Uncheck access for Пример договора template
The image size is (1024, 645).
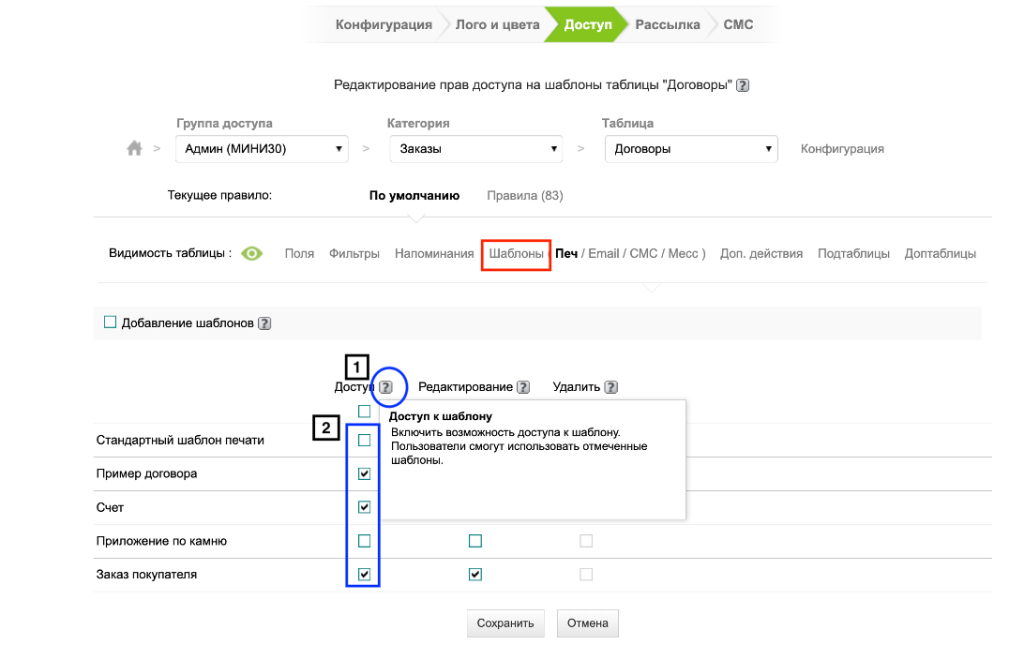tap(364, 474)
